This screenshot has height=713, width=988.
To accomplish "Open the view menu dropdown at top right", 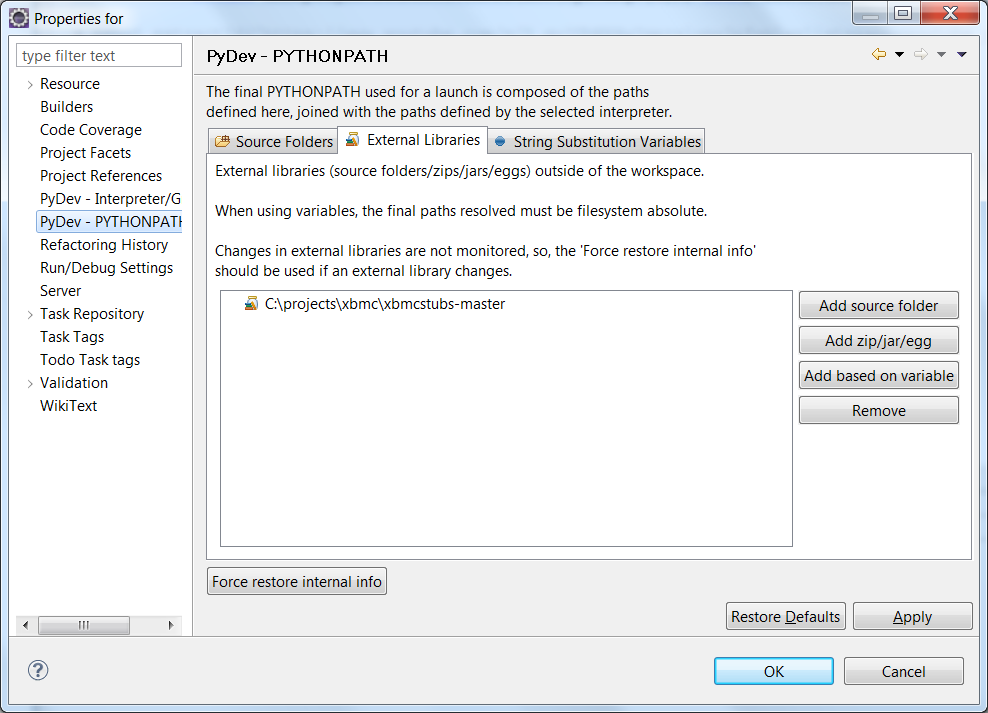I will click(x=960, y=54).
